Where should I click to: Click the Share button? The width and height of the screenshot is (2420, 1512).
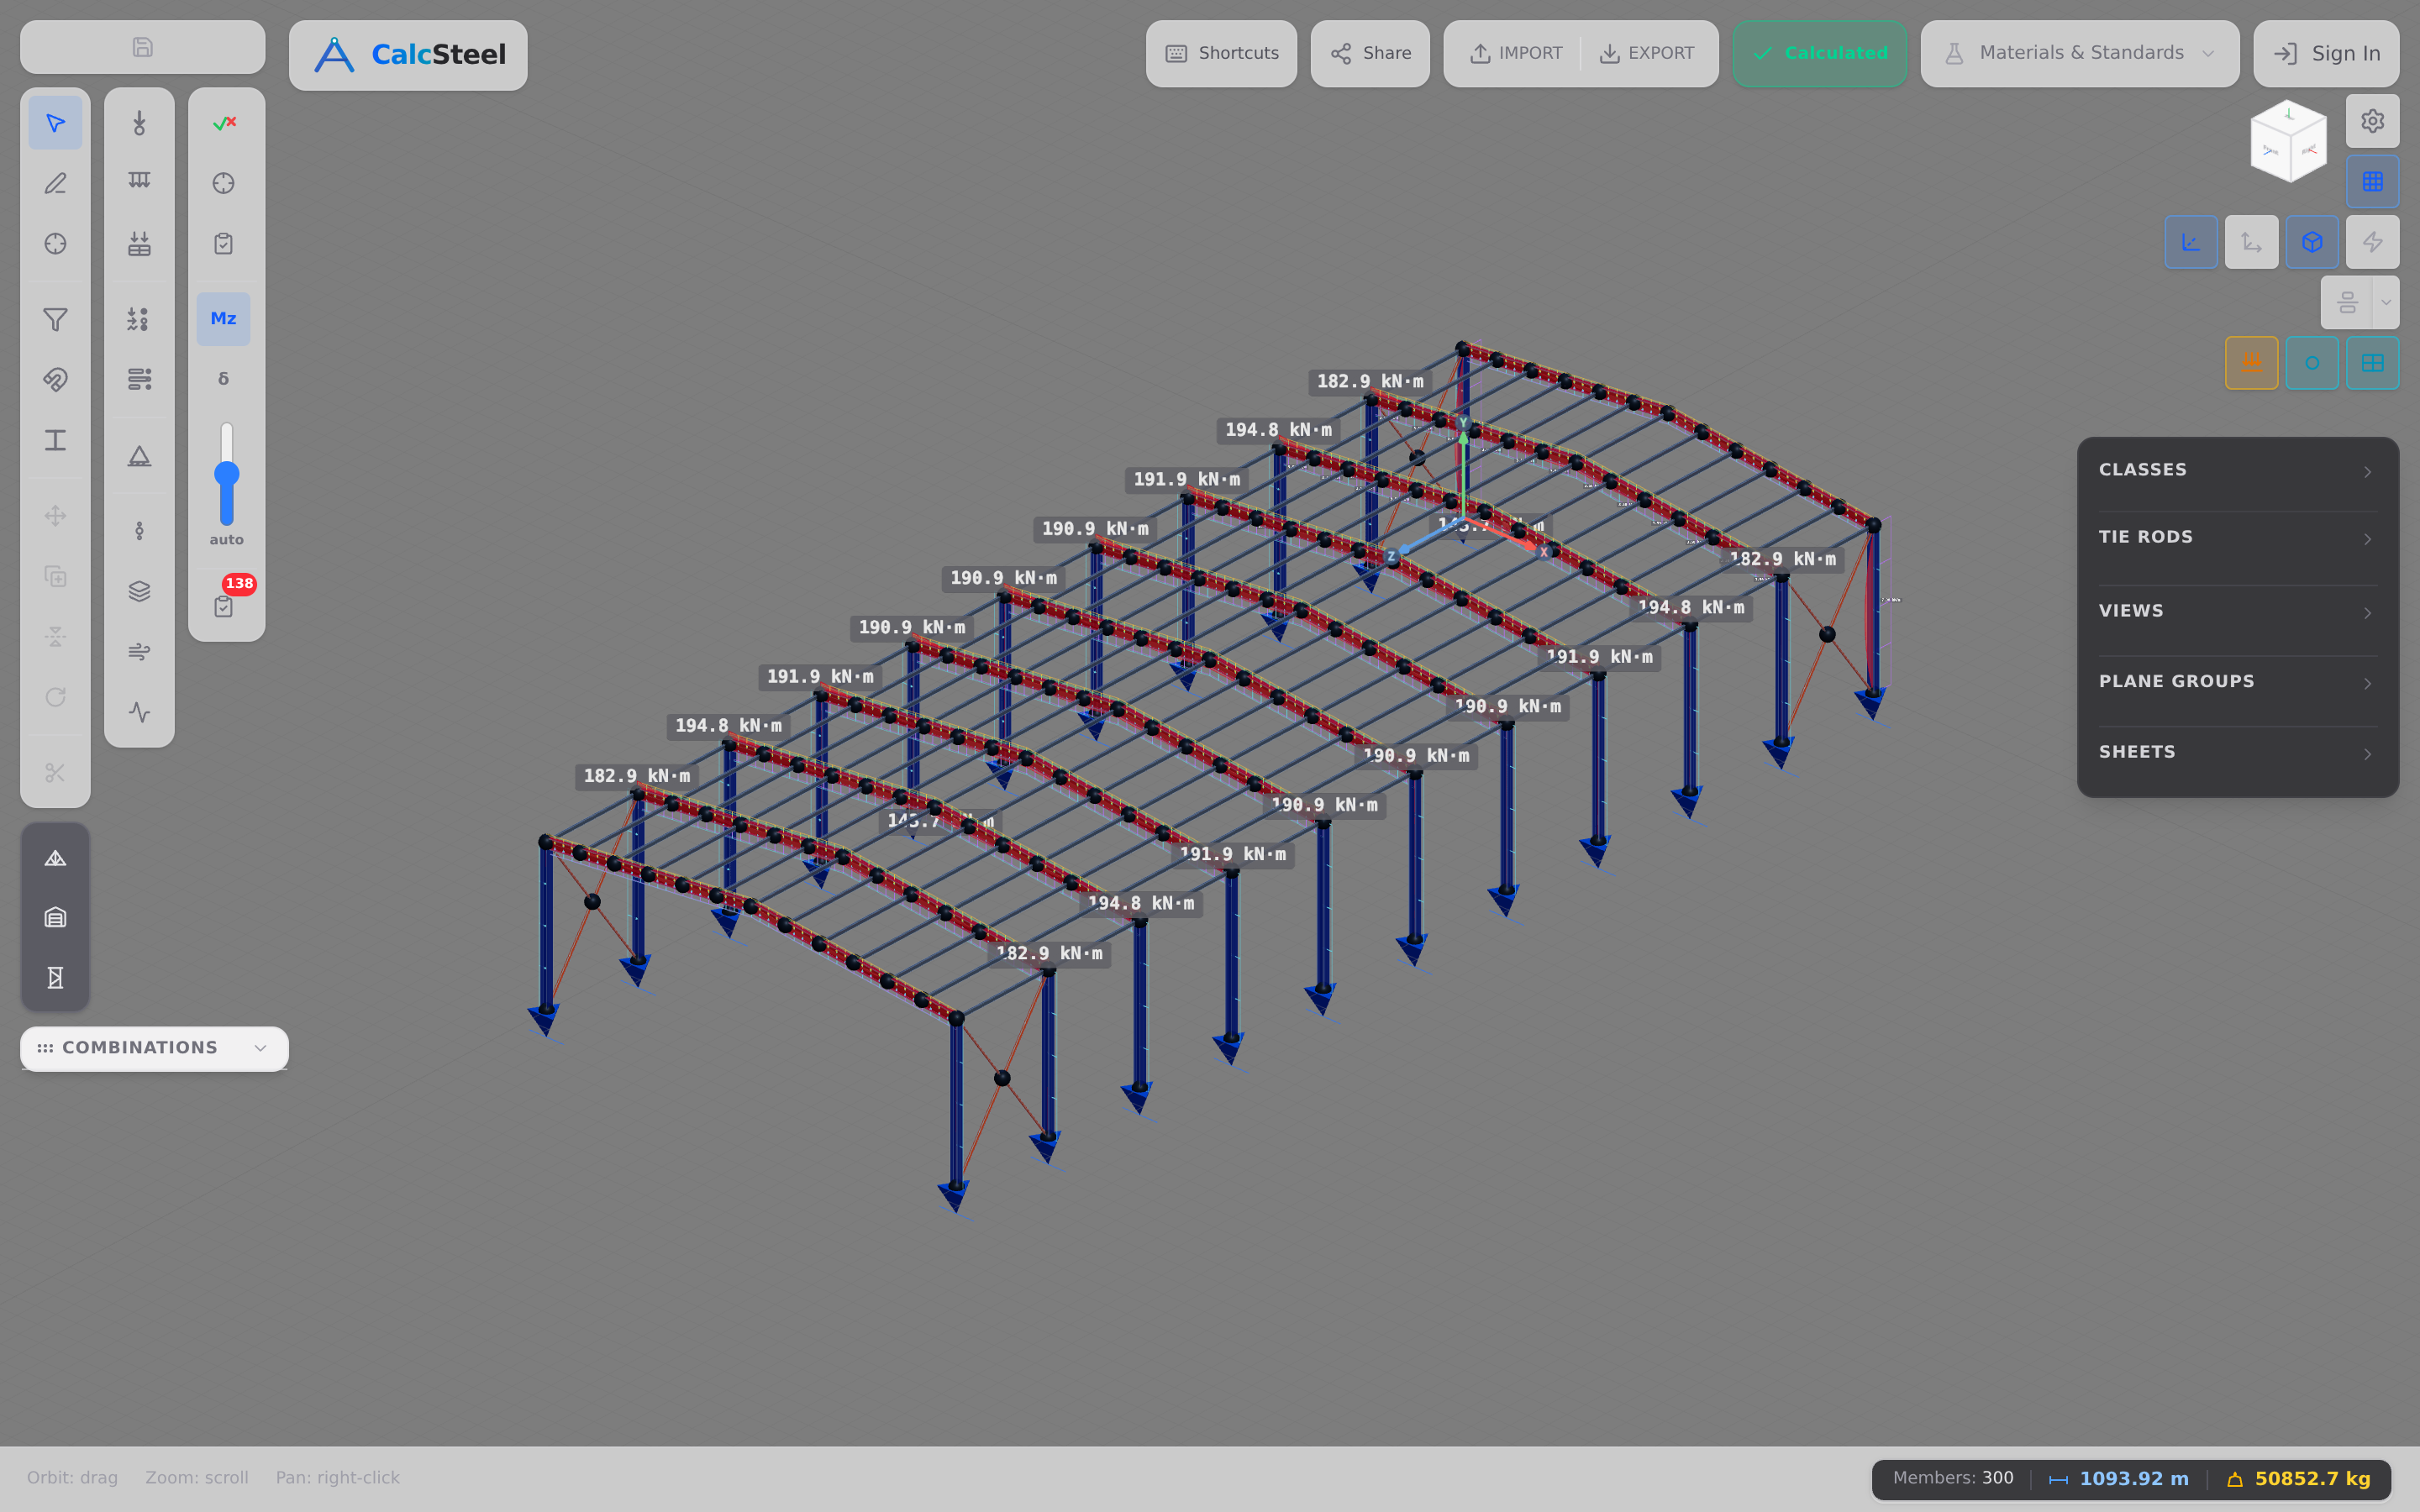[x=1370, y=54]
